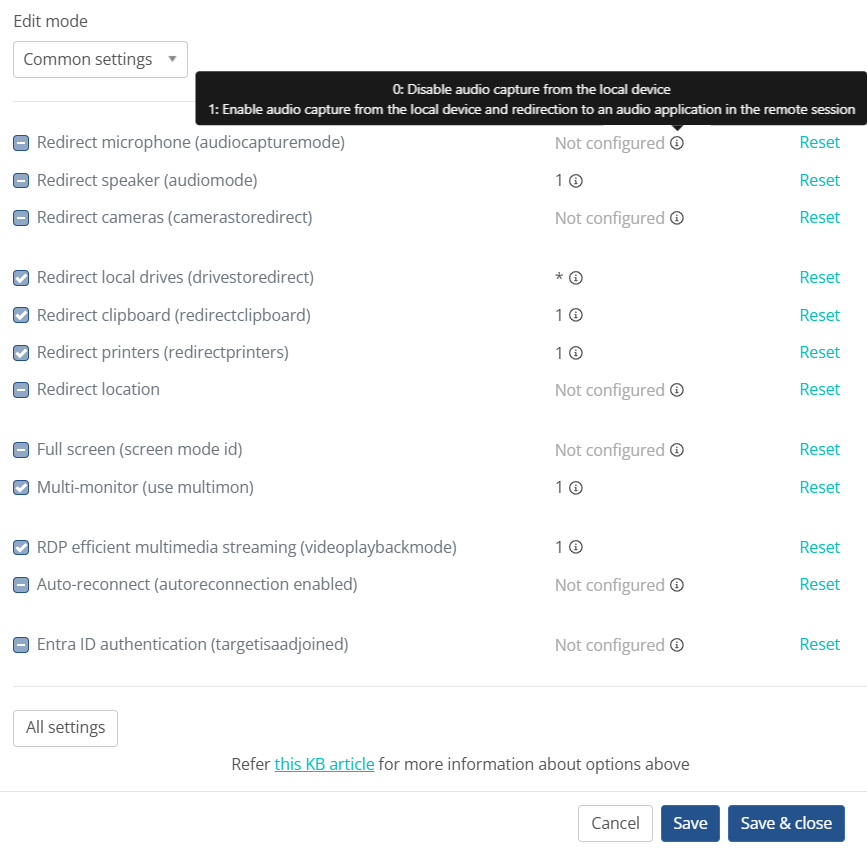867x858 pixels.
Task: Uncheck Redirect printers checkbox
Action: click(21, 353)
